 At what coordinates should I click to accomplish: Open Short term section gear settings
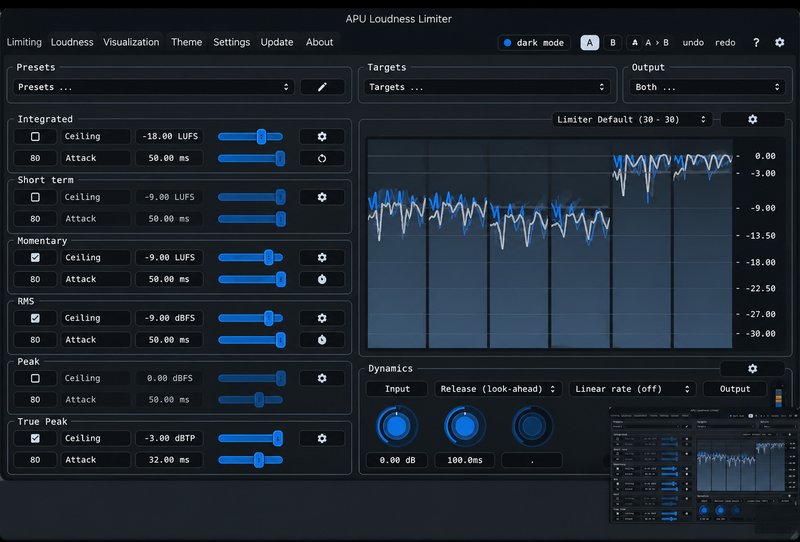tap(322, 197)
